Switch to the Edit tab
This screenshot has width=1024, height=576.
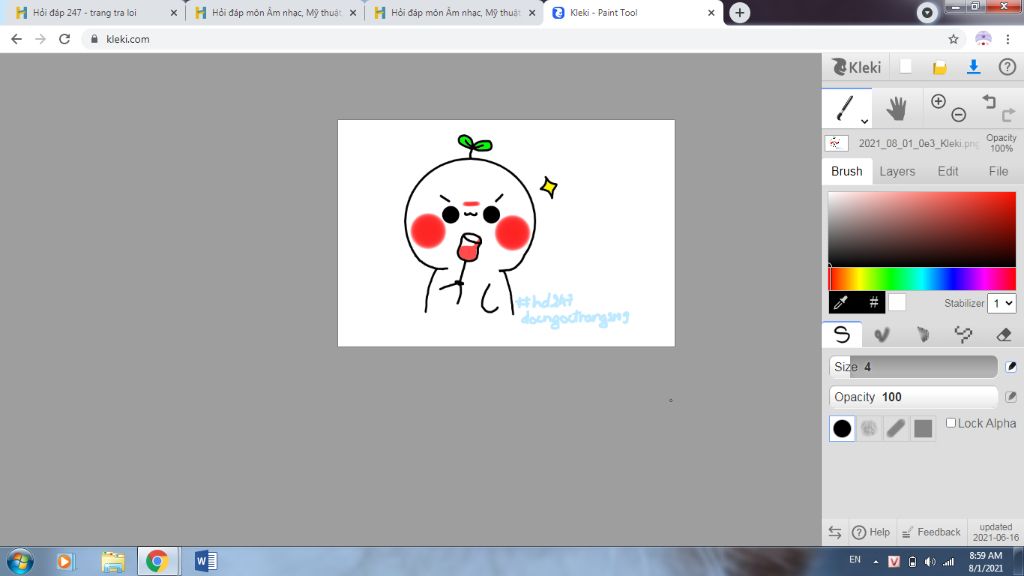pos(948,171)
